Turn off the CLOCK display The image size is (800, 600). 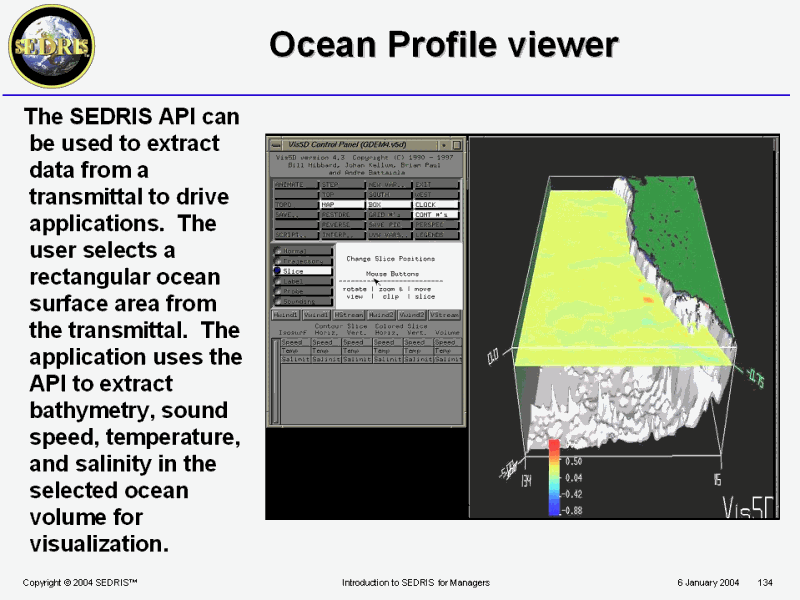436,204
